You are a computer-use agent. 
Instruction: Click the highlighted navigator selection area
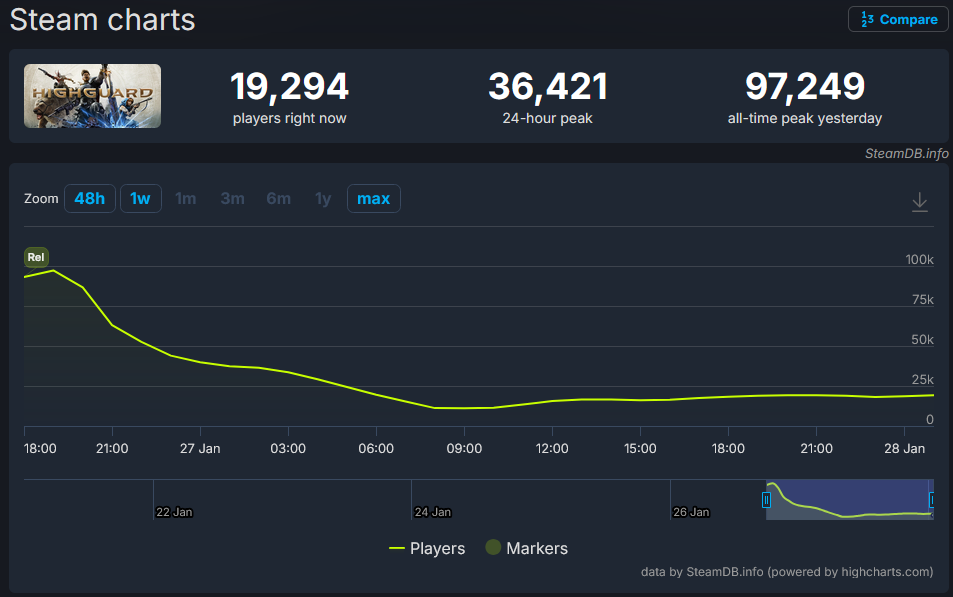pos(849,500)
